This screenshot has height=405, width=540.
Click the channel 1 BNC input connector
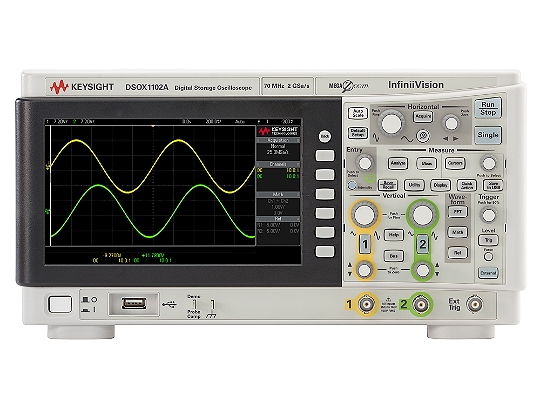[366, 304]
